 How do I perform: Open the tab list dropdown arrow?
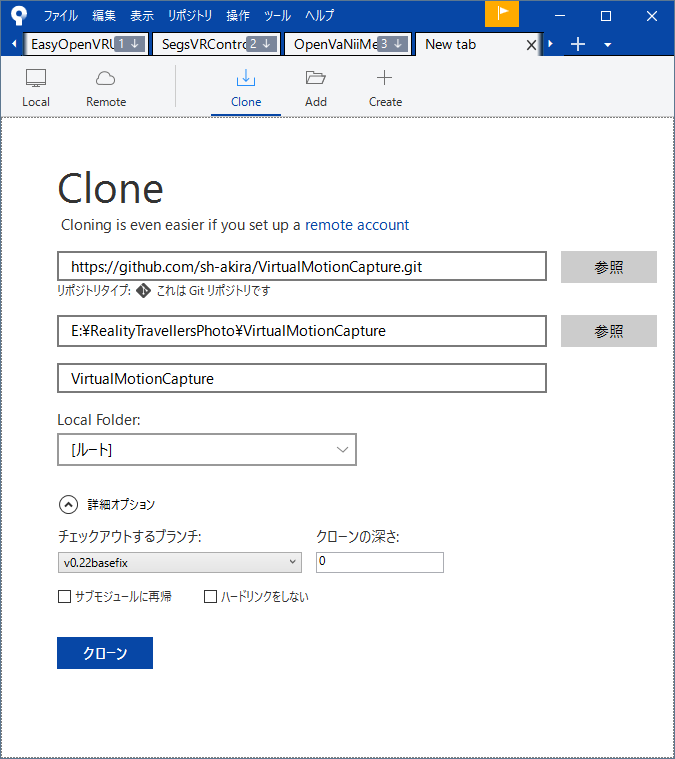click(x=607, y=45)
